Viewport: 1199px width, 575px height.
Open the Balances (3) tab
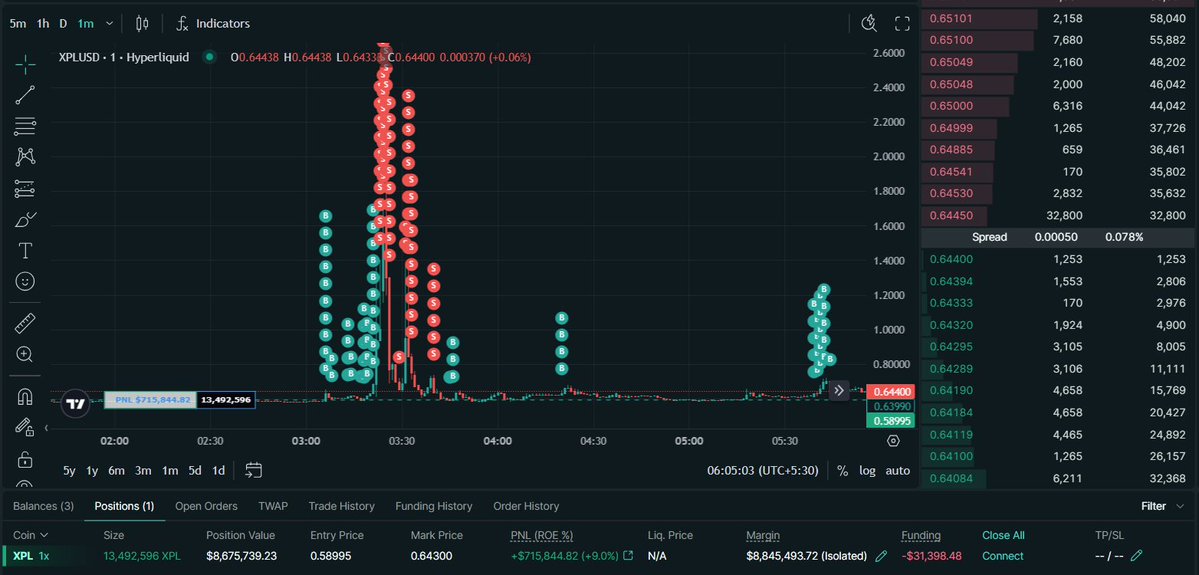pos(44,506)
